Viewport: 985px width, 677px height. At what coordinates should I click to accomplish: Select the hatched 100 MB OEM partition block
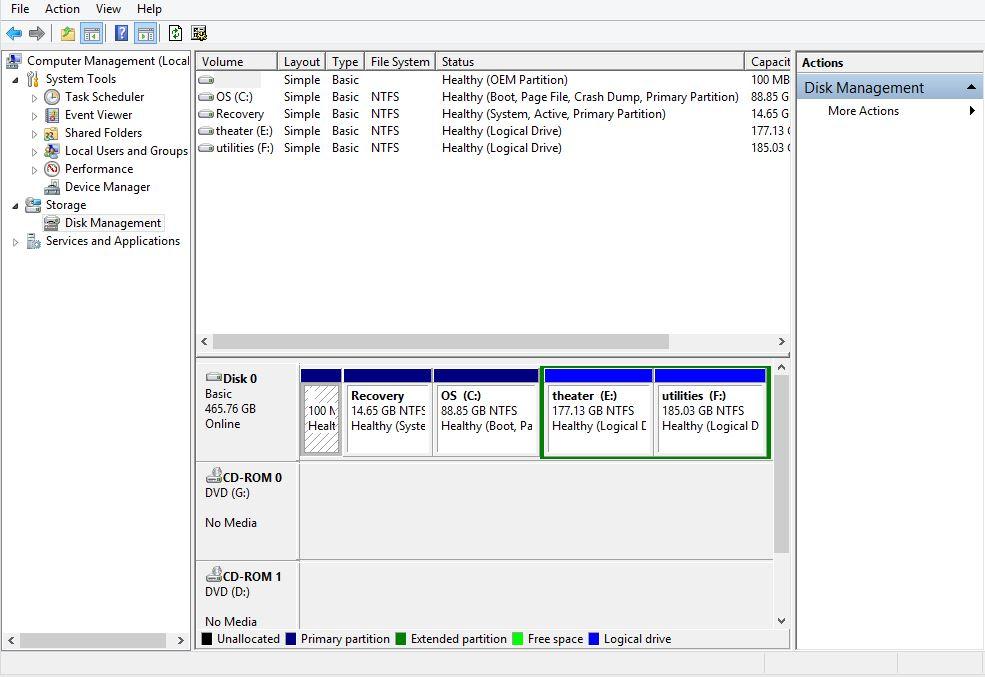point(321,411)
